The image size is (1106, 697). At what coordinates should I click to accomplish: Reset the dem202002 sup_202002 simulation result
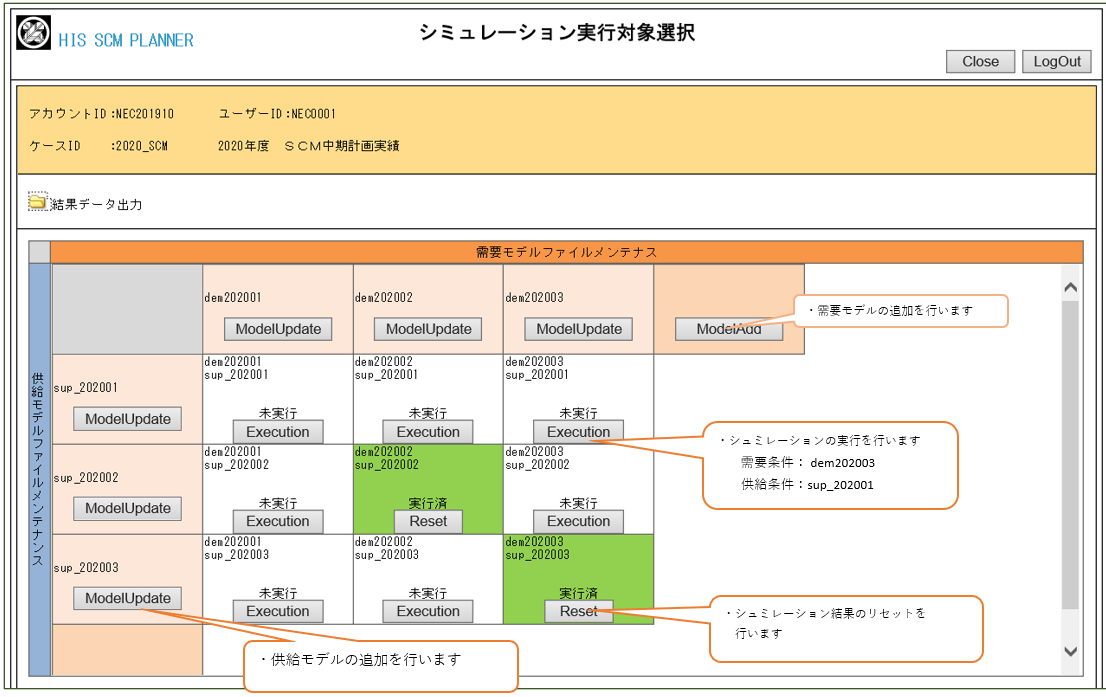428,521
